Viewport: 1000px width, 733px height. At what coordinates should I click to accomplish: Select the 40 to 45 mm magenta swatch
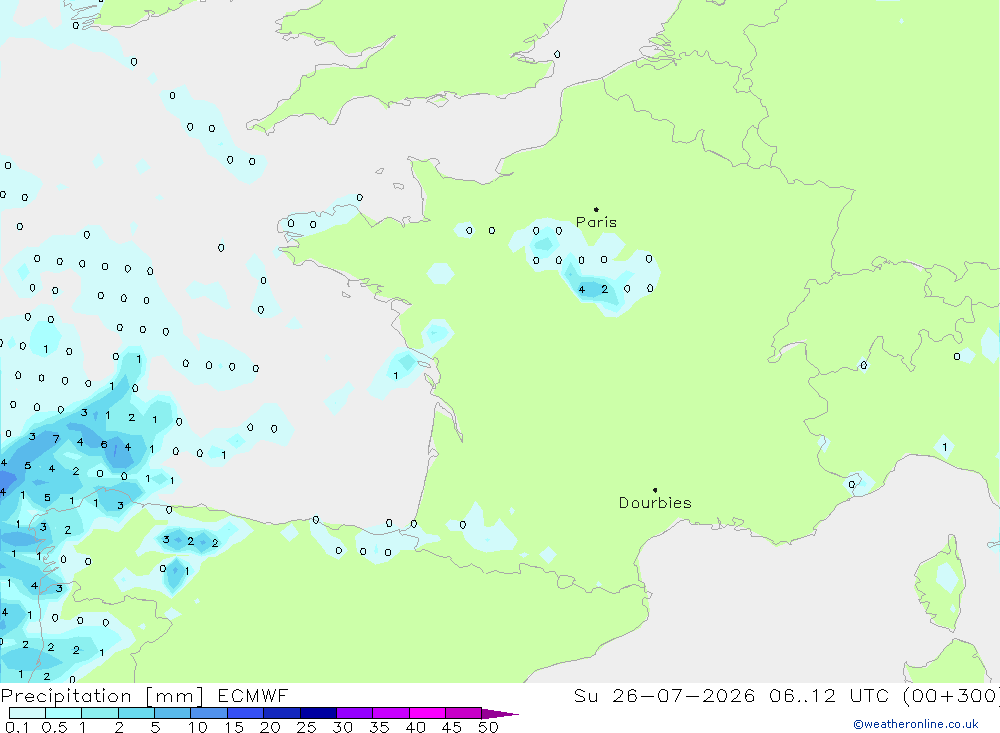tap(427, 713)
